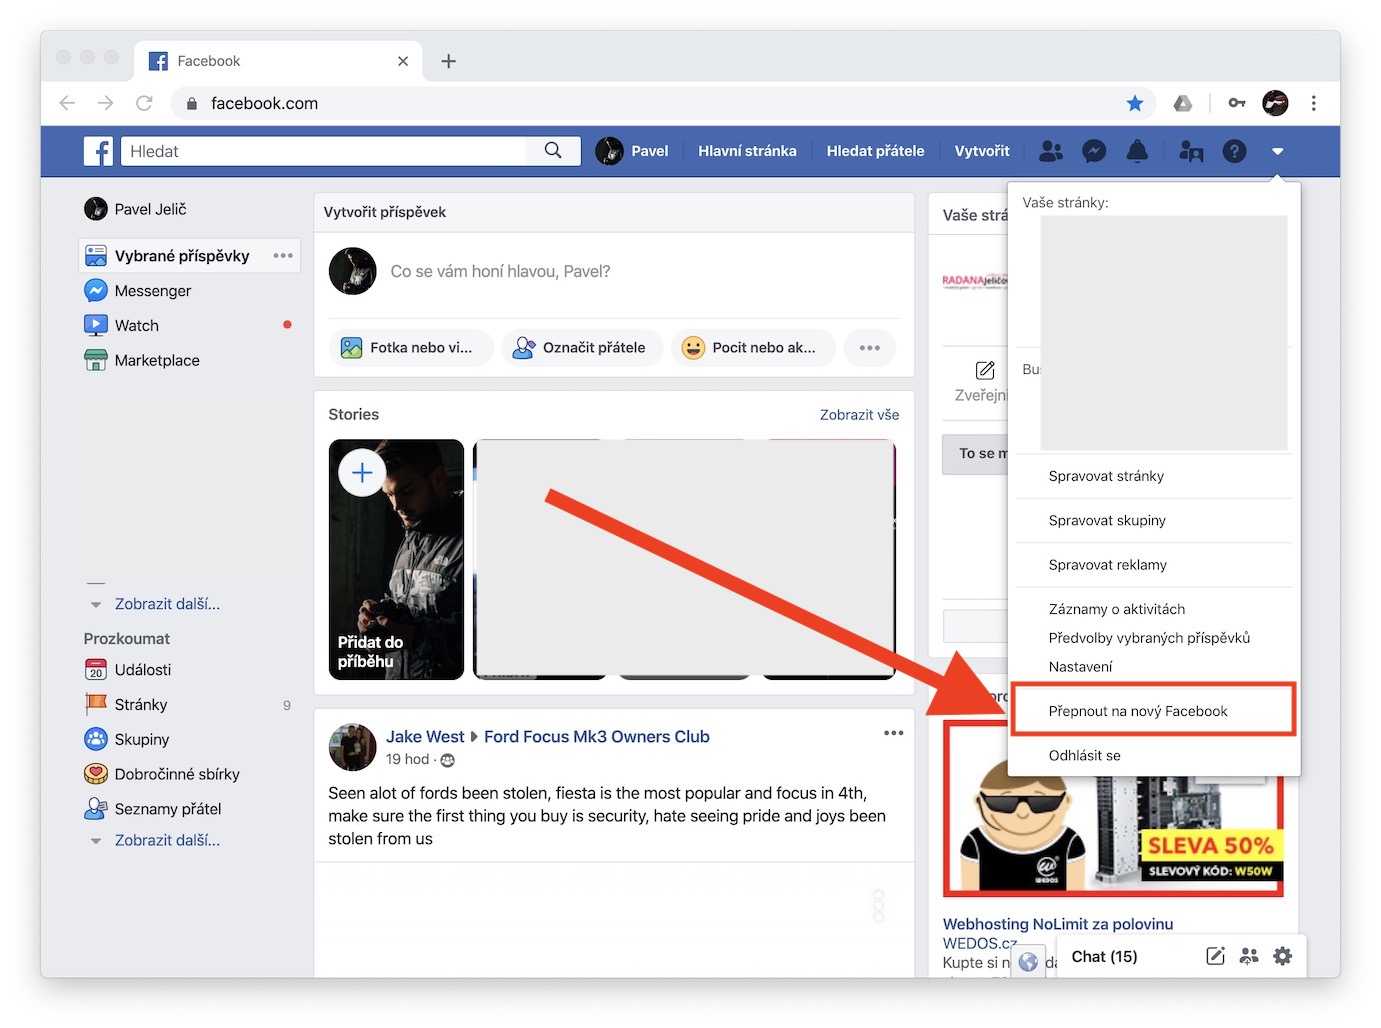The width and height of the screenshot is (1381, 1028).
Task: Select 'Přepnout na nový Facebook' menu item
Action: (x=1137, y=711)
